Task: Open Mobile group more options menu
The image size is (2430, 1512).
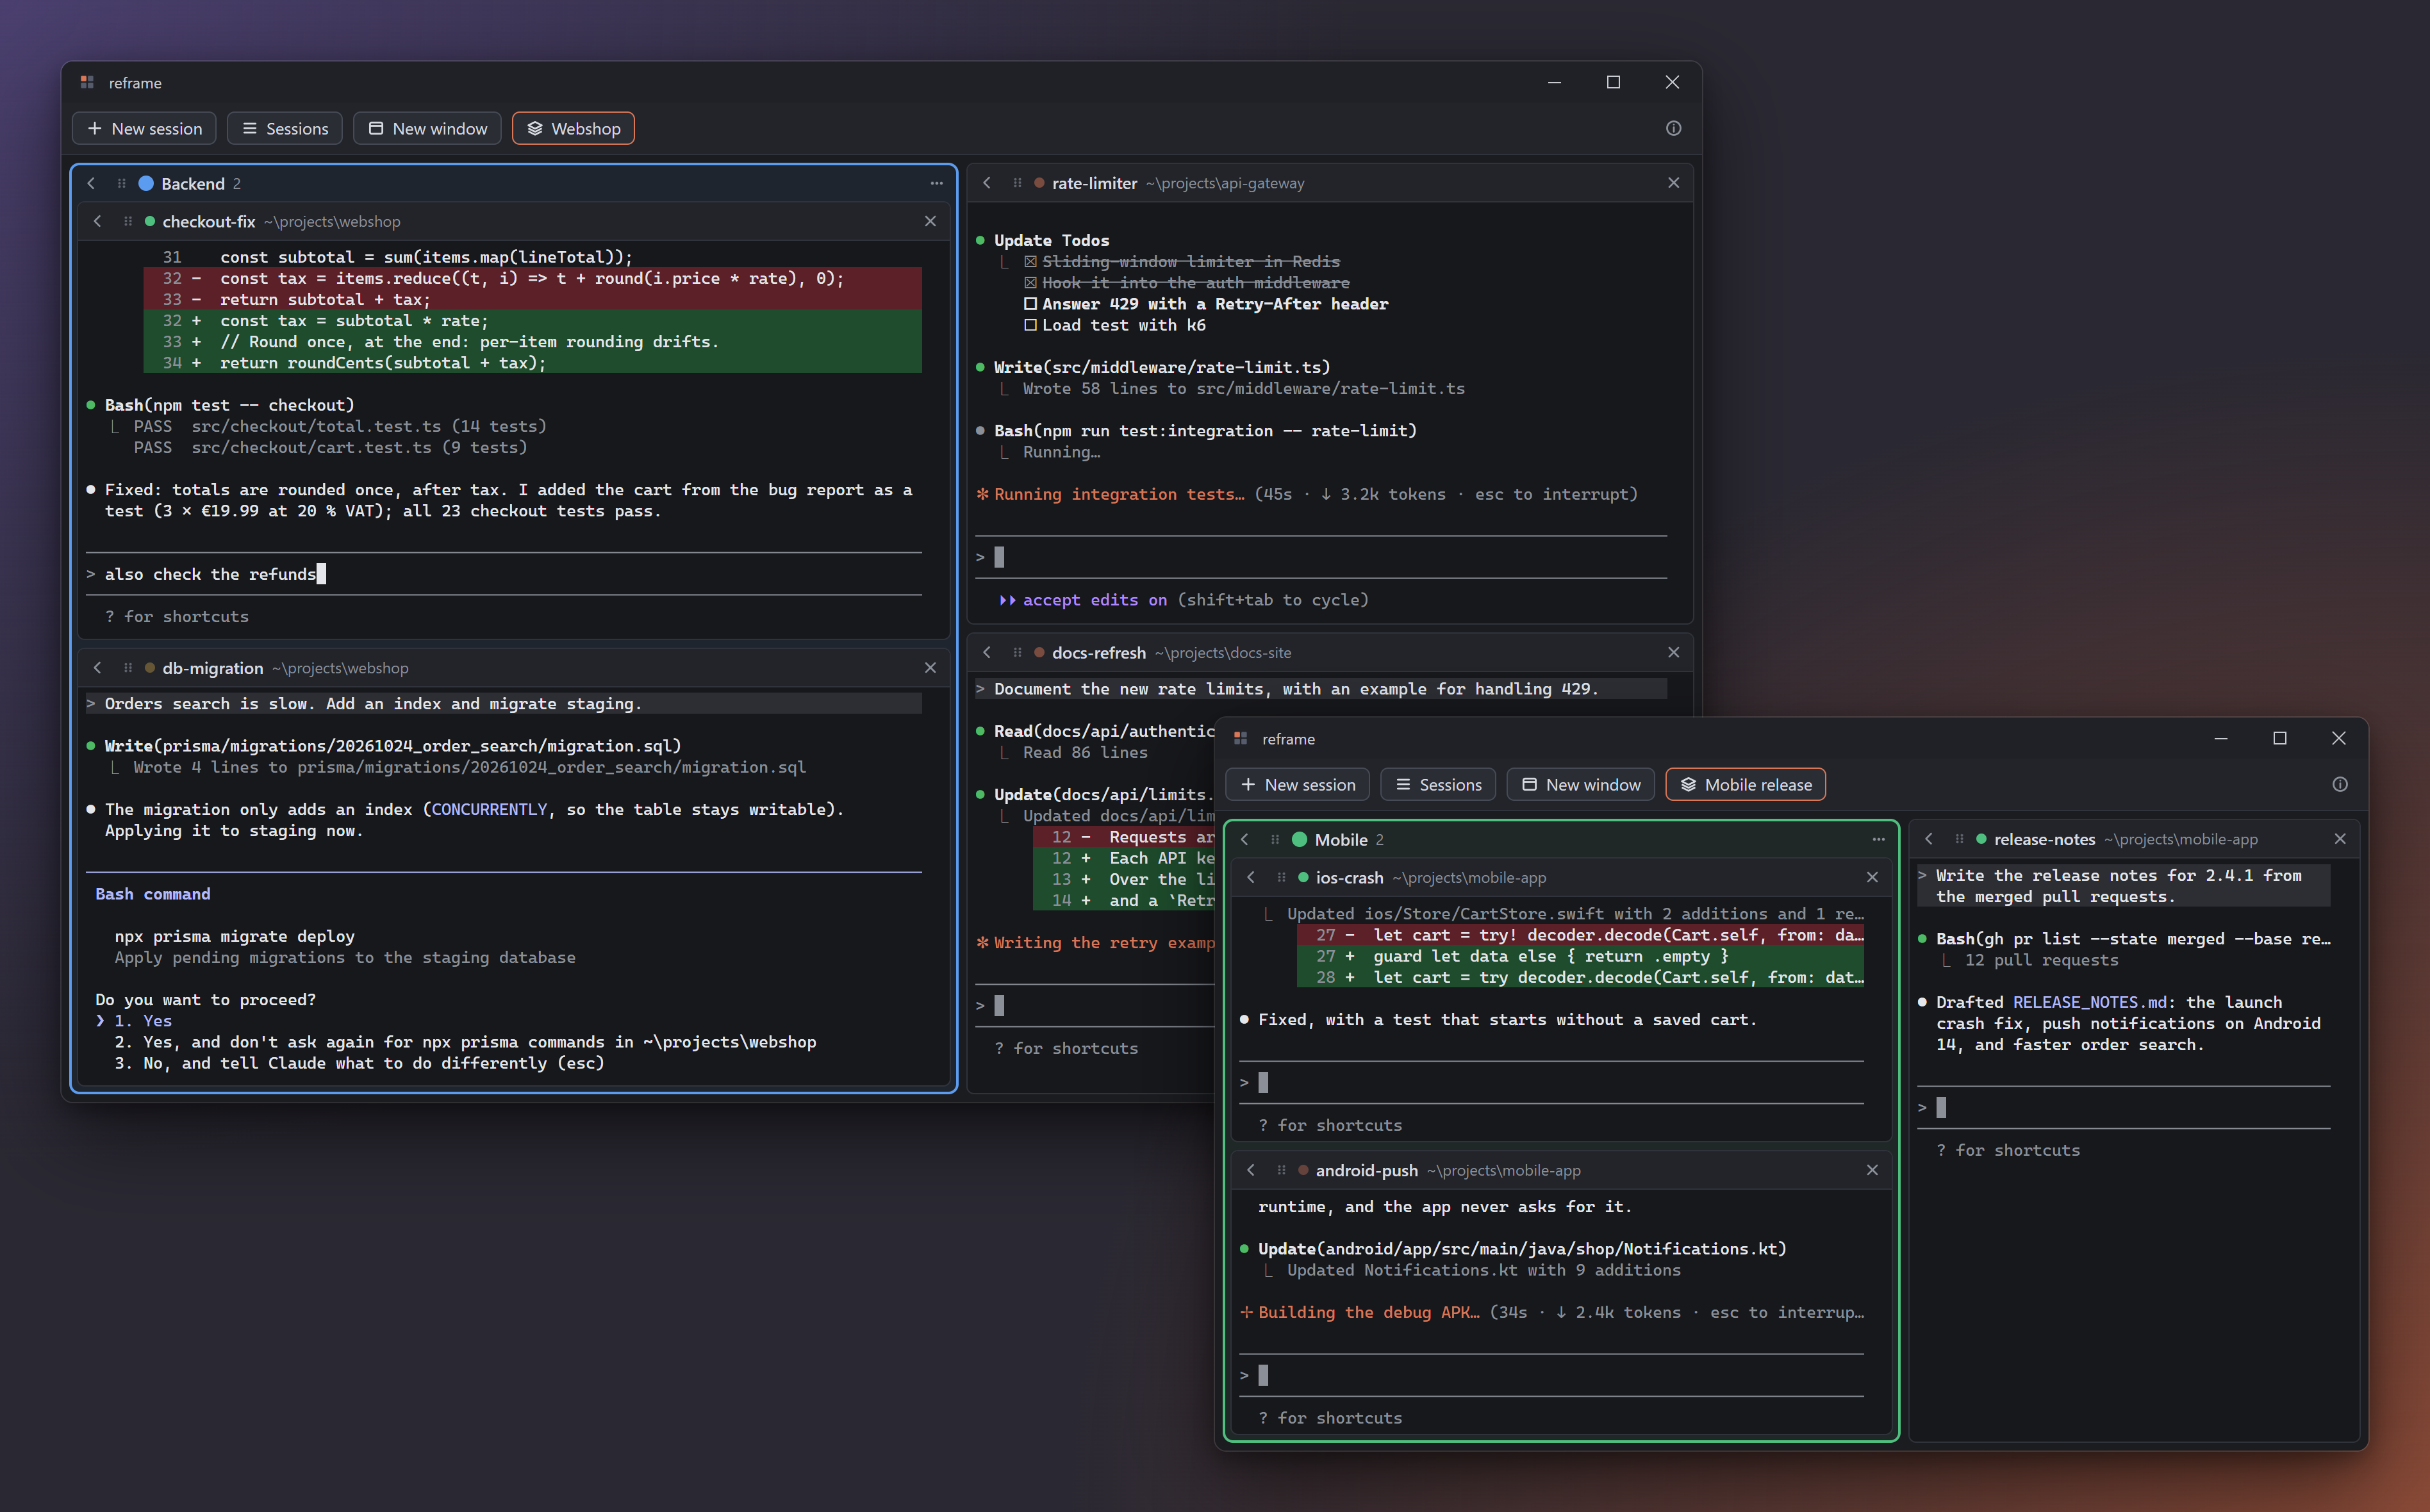Action: coord(1878,839)
